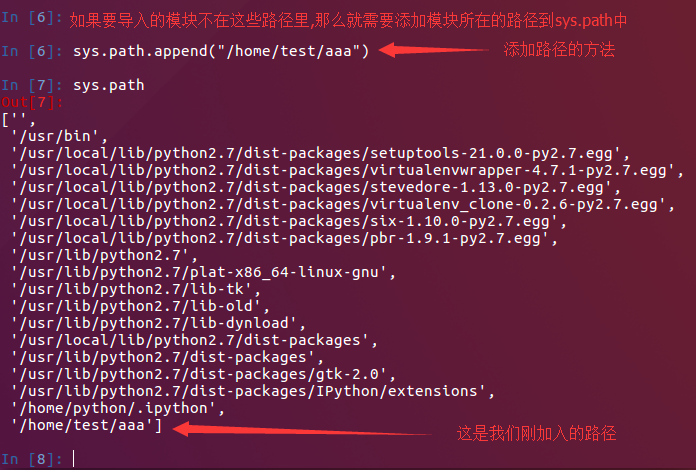Click the plat-x86_64-linux-gnu path line

pos(203,272)
